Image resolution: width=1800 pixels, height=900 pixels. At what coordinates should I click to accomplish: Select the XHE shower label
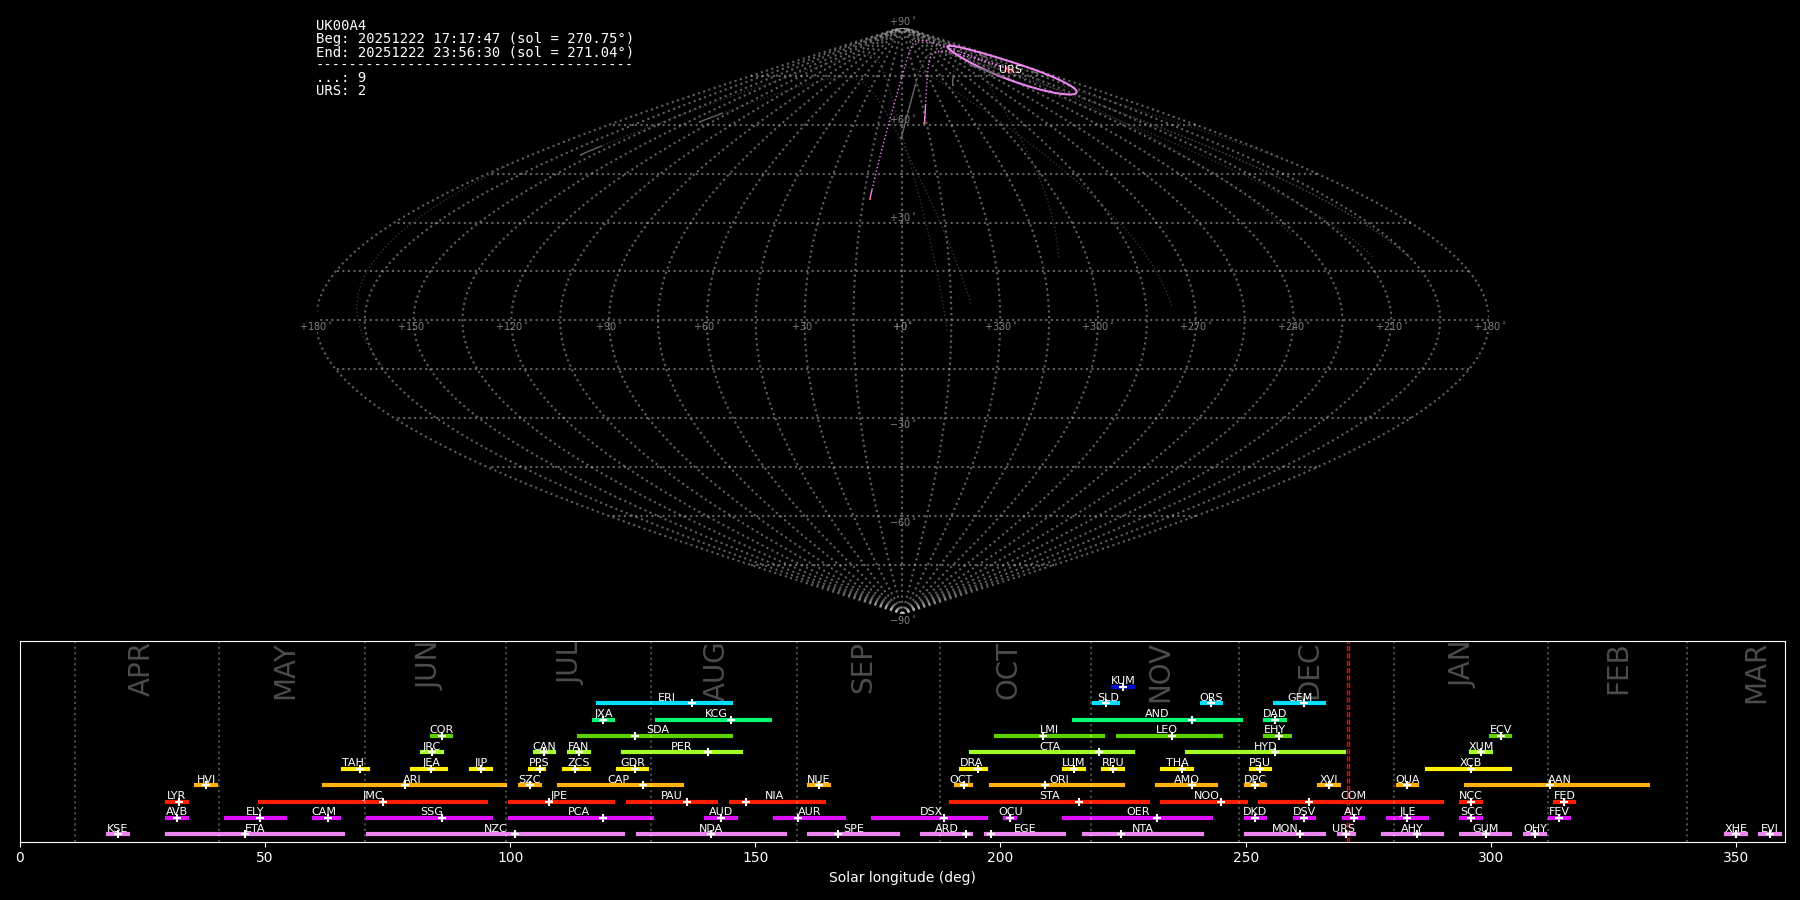coord(1736,829)
